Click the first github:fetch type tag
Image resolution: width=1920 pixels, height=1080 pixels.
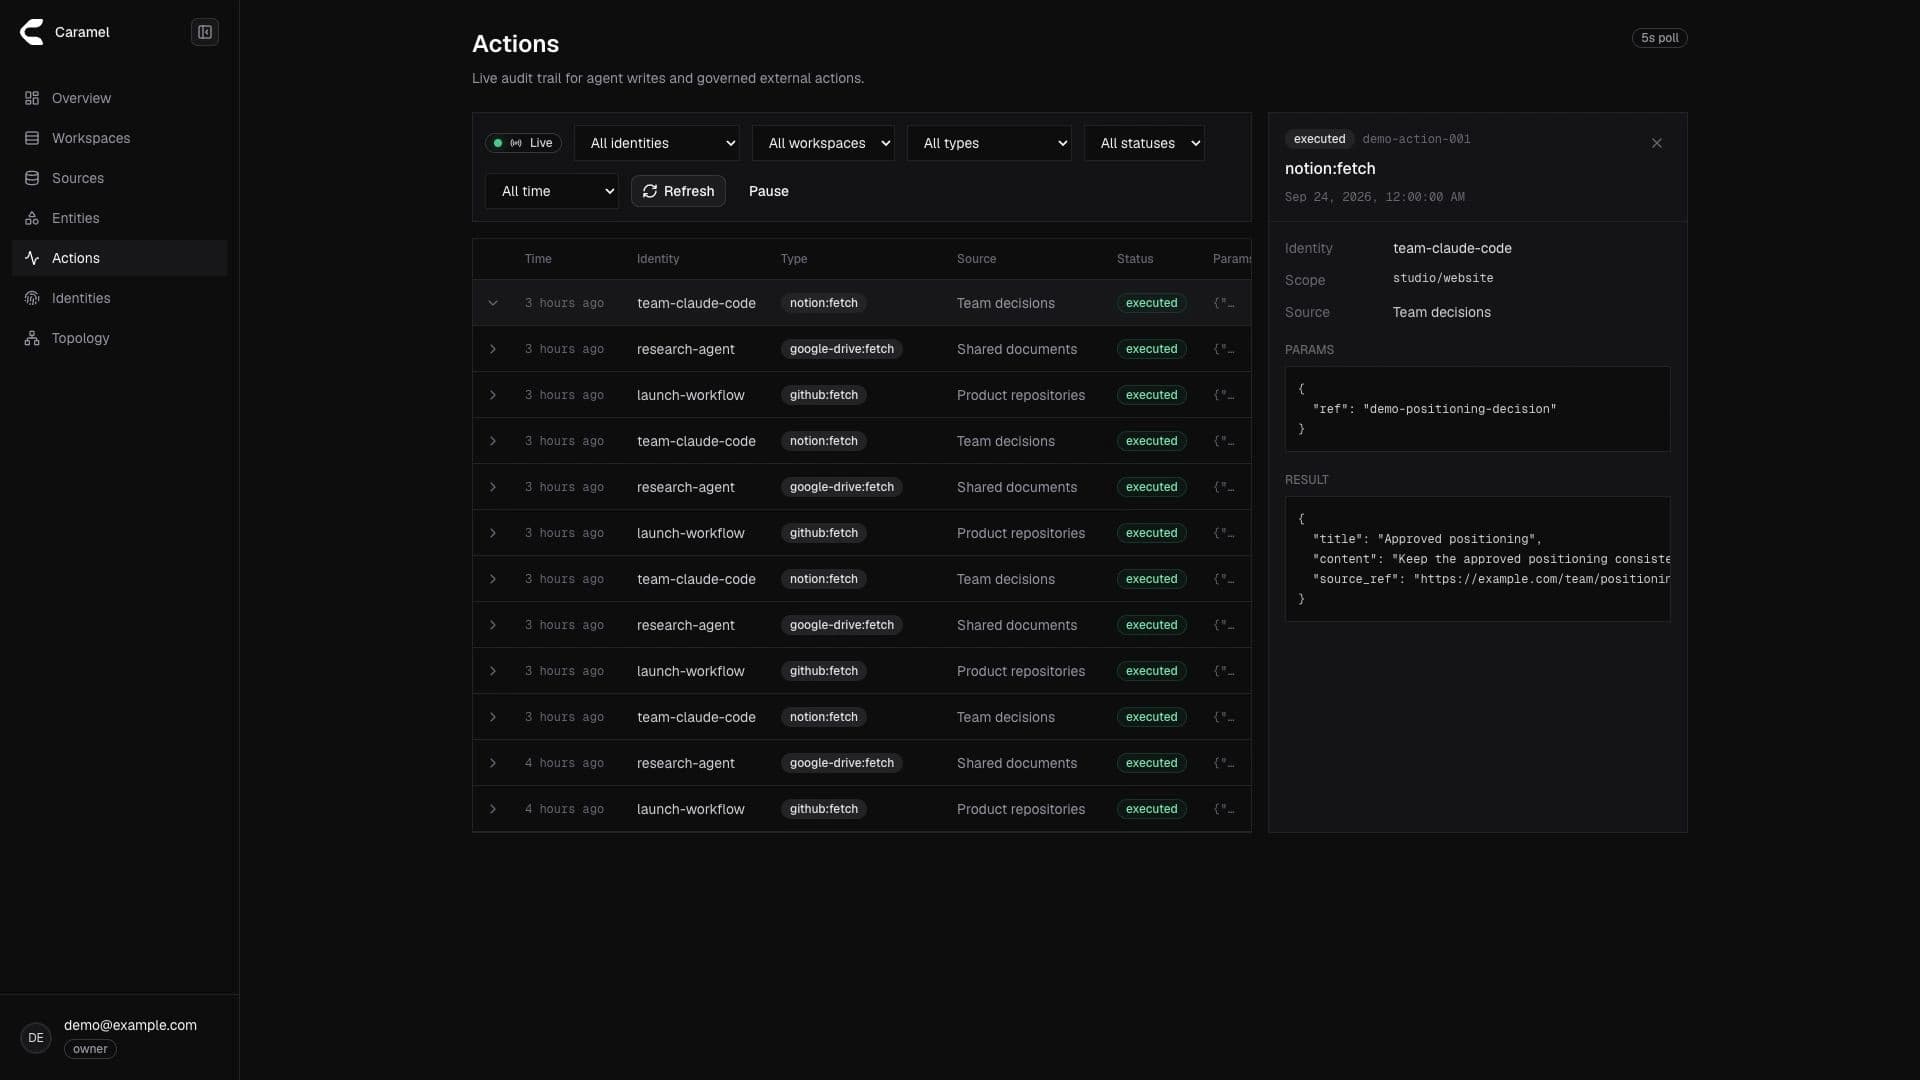(824, 395)
